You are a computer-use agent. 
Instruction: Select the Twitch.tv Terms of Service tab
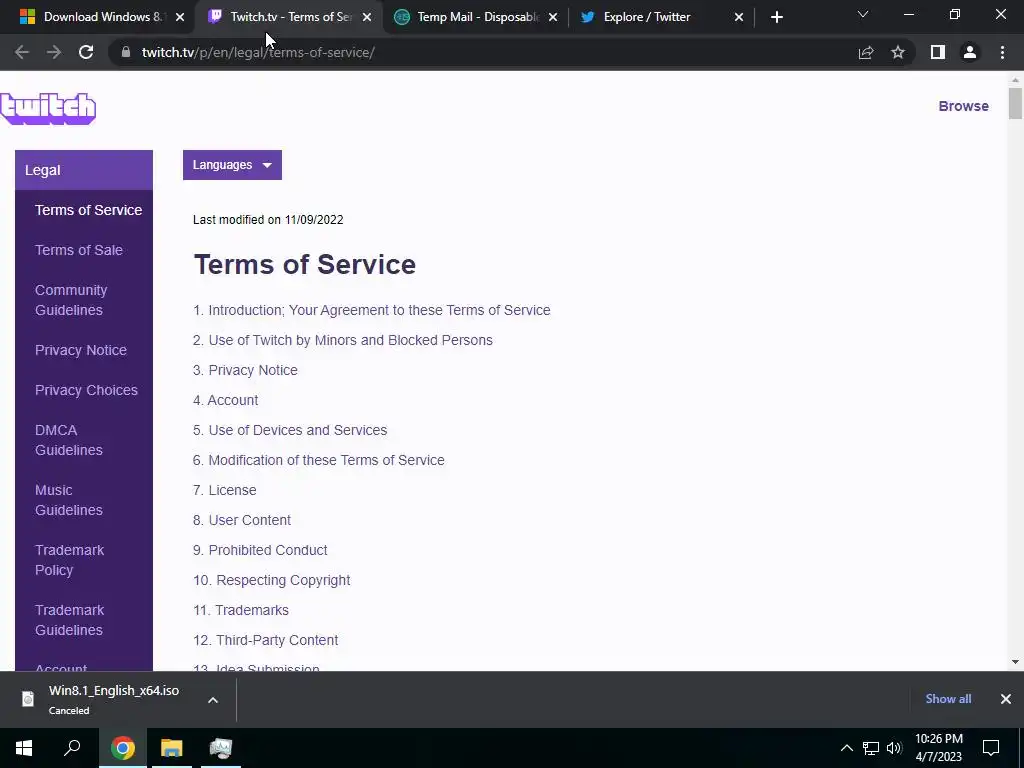pos(287,17)
